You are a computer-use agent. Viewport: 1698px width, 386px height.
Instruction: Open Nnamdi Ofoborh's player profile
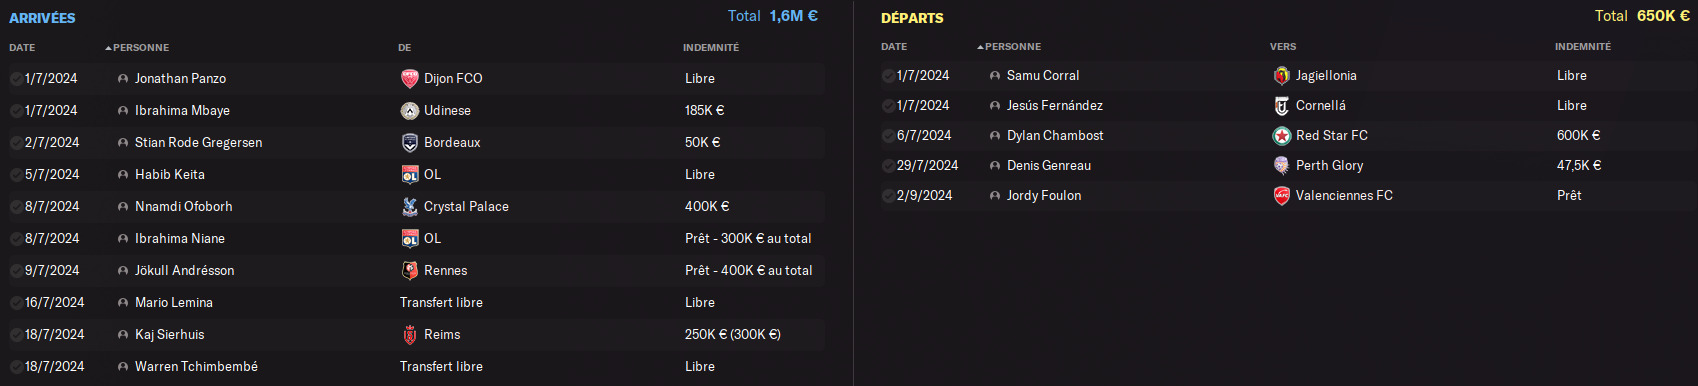(x=184, y=206)
